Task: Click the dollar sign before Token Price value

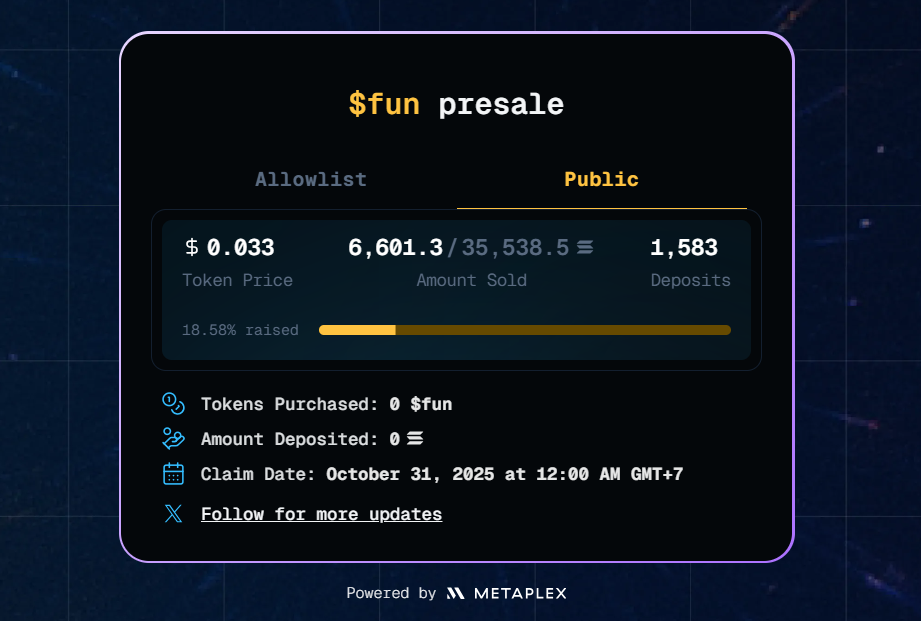Action: coord(192,247)
